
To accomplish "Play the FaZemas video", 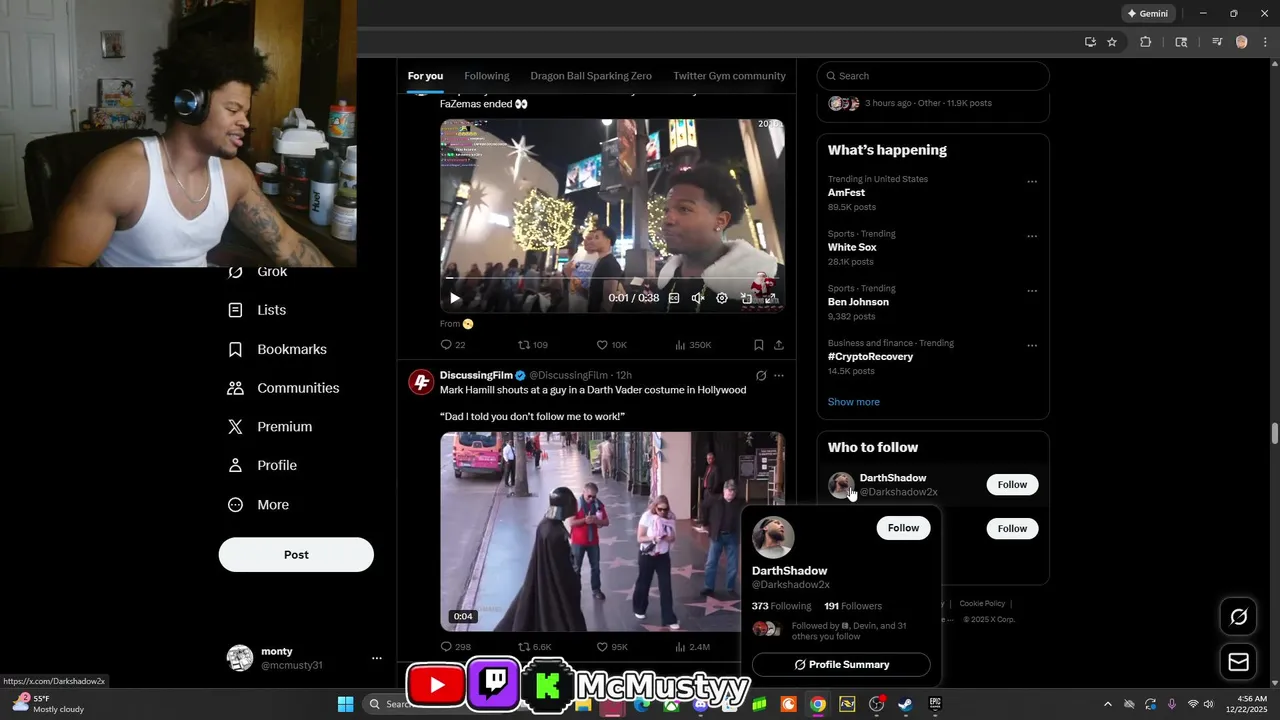I will pyautogui.click(x=455, y=298).
